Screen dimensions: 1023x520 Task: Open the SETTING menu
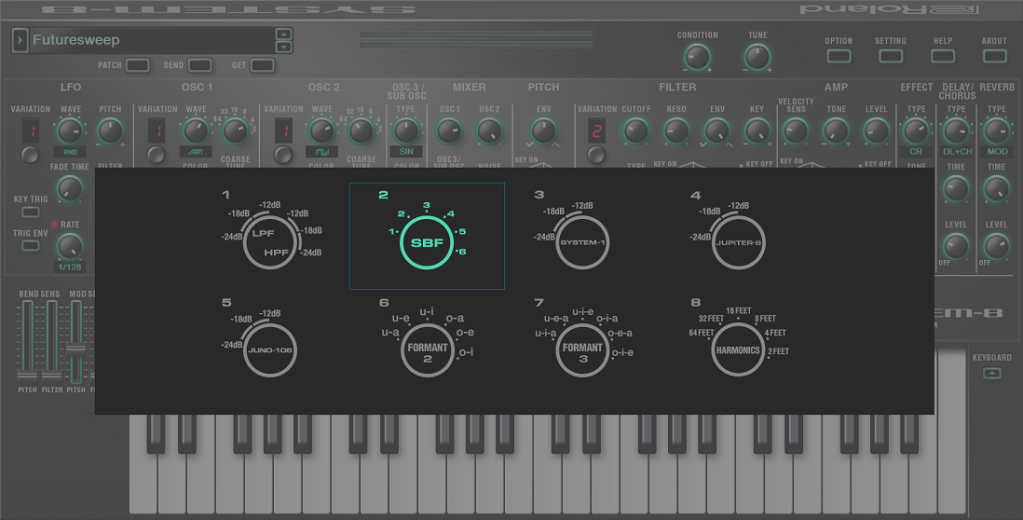890,56
